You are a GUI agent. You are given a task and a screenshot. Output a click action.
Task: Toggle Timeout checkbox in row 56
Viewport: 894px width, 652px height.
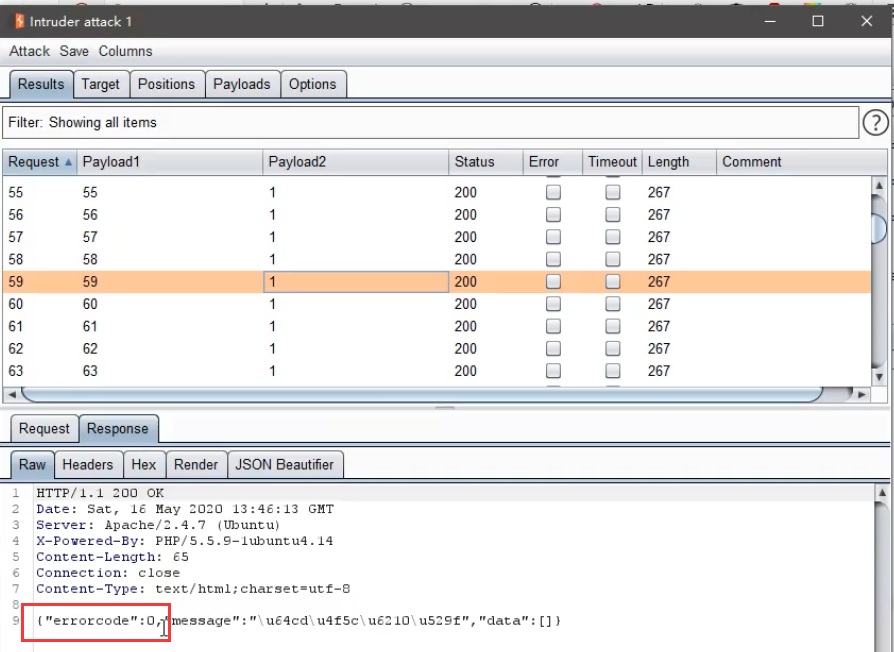point(613,215)
